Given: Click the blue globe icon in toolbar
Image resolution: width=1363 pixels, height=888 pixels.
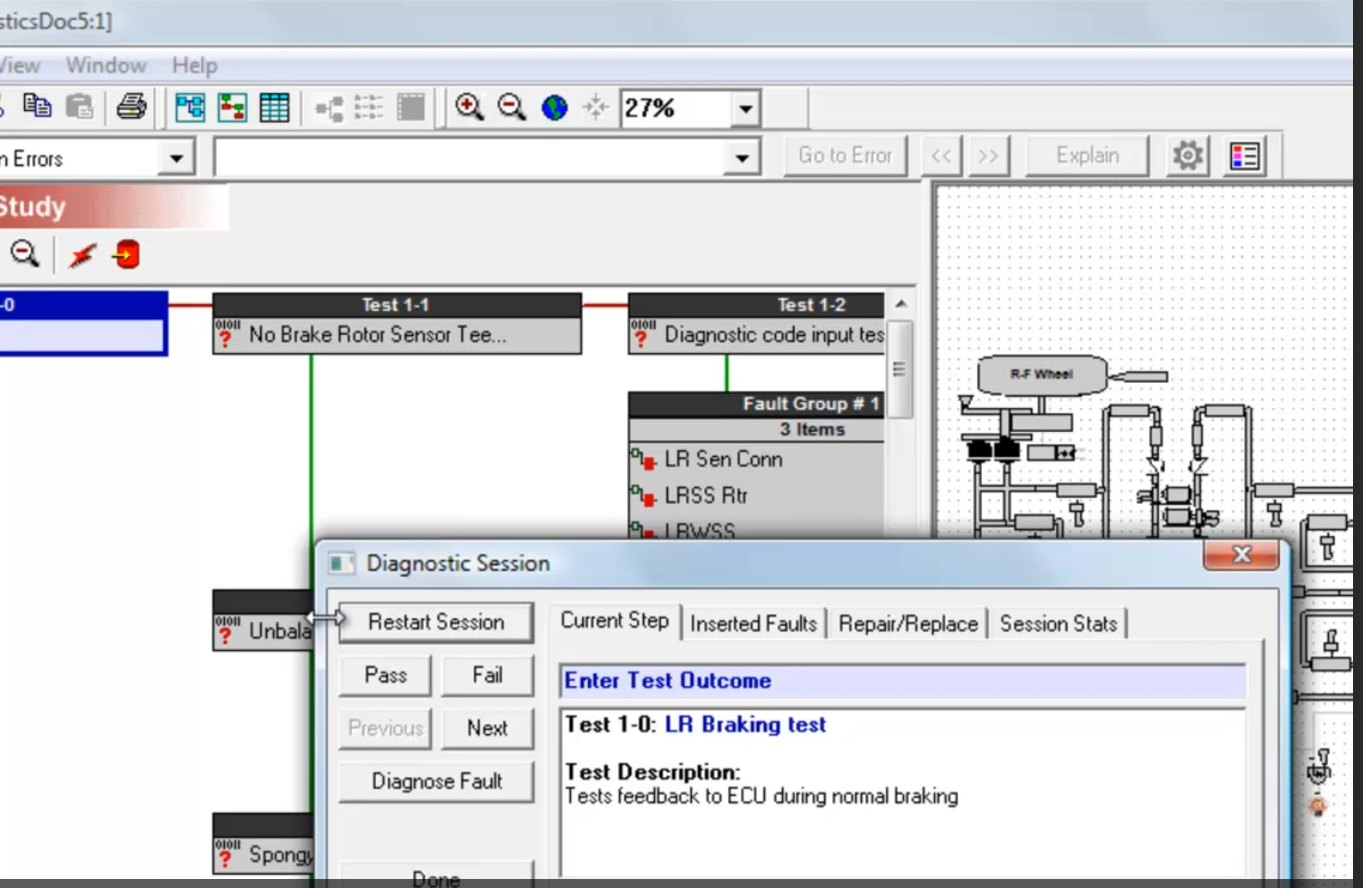Looking at the screenshot, I should [554, 107].
